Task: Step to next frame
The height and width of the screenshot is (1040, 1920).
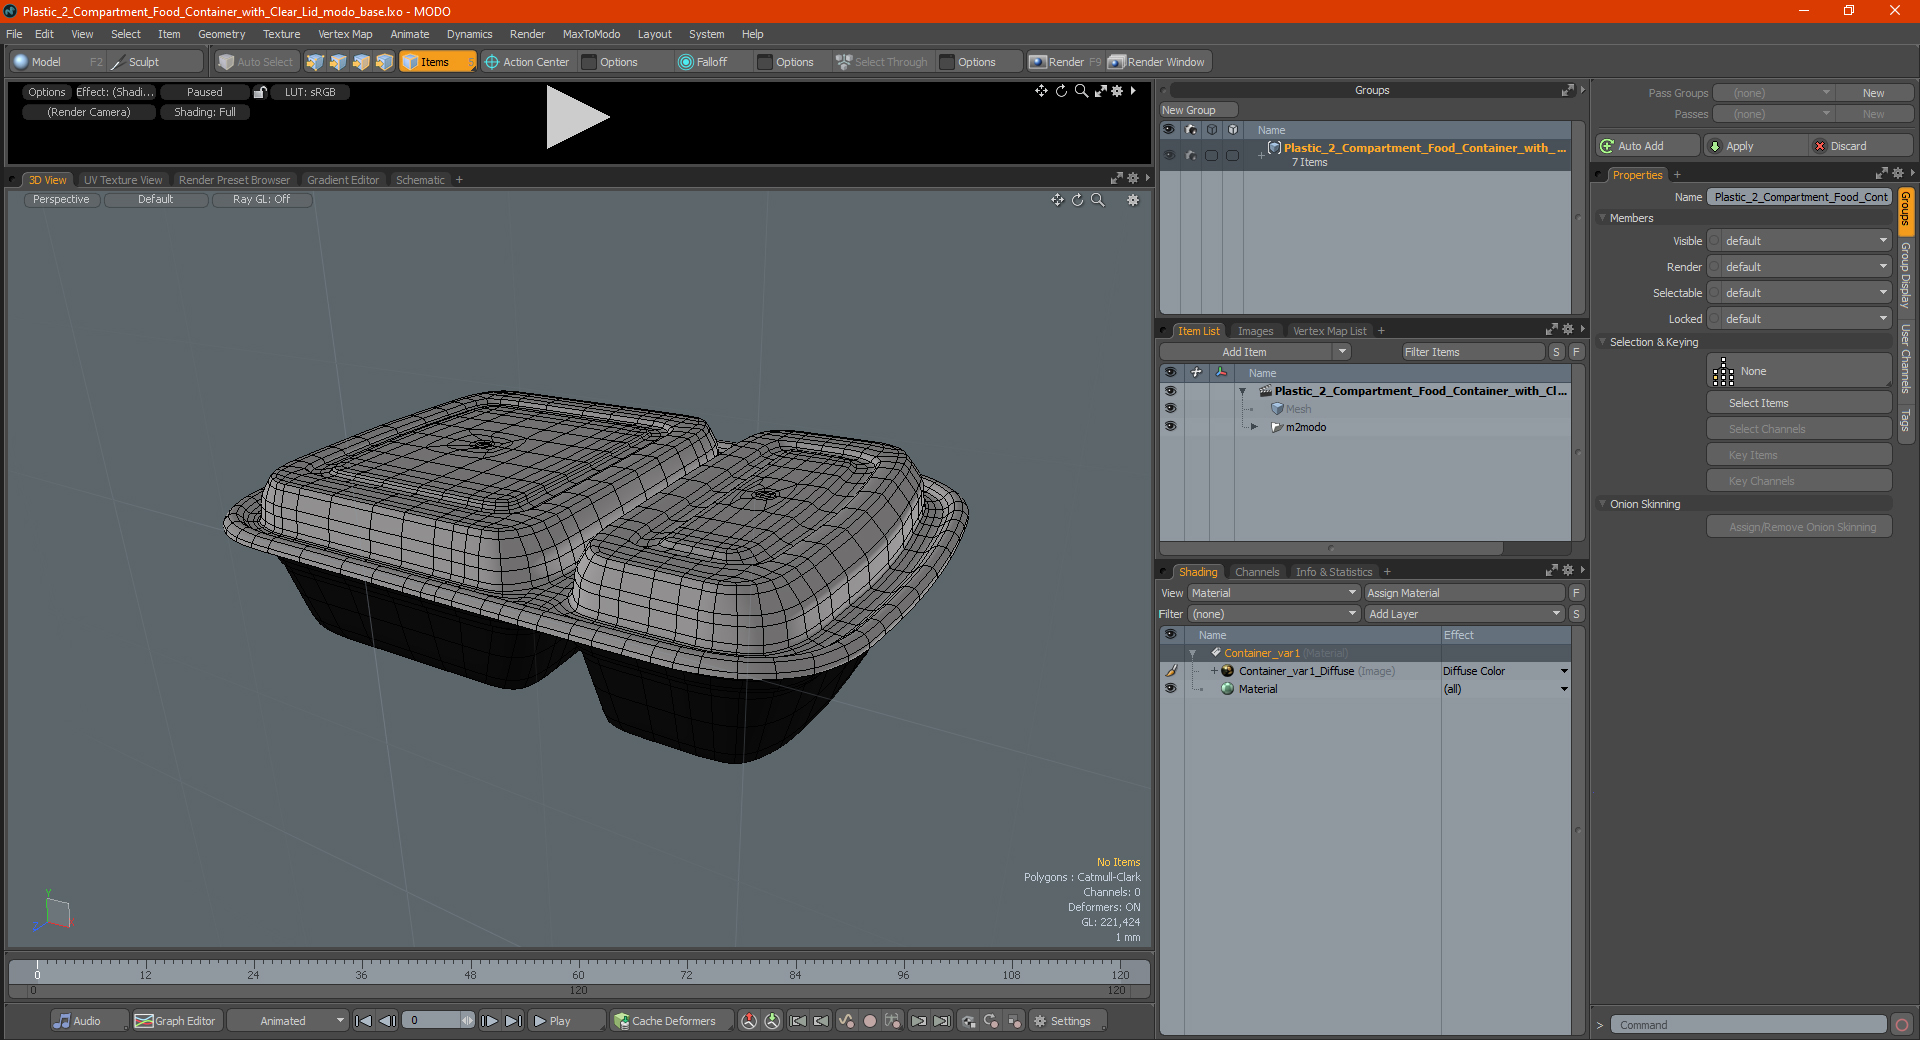Action: (489, 1021)
